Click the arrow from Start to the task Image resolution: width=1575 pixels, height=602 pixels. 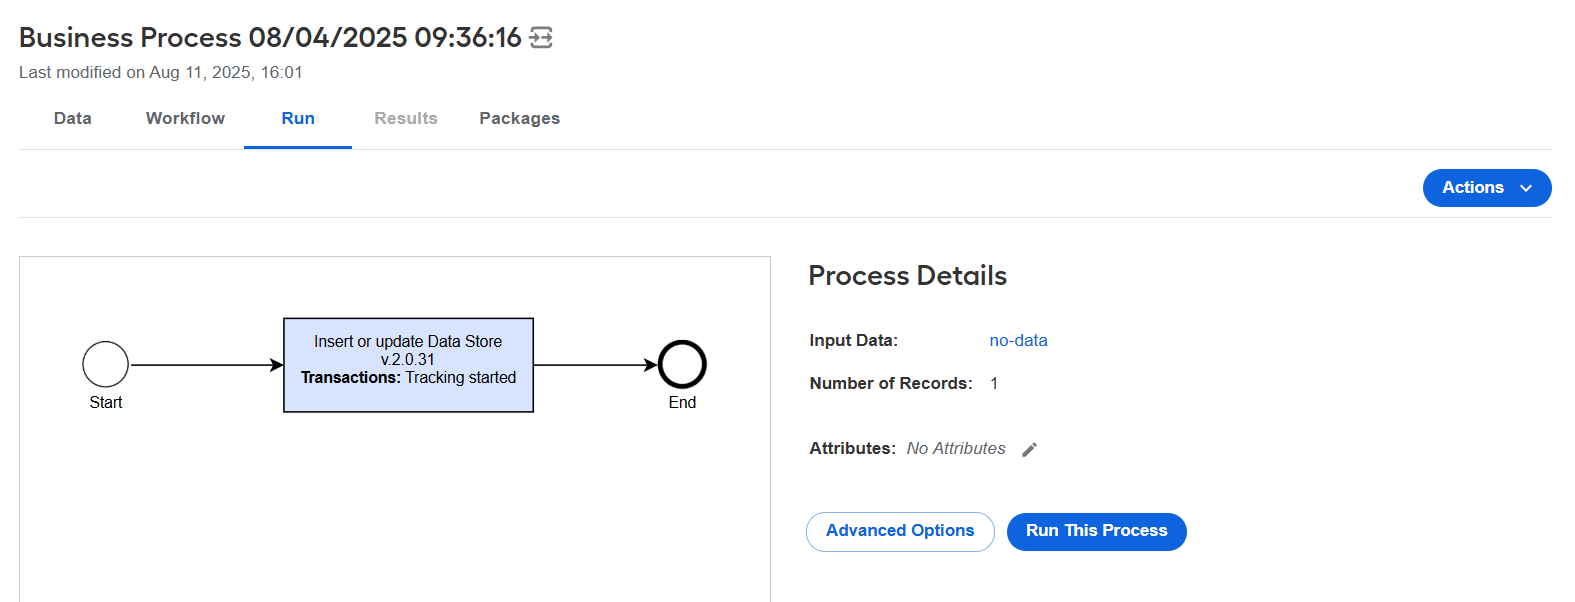pos(207,365)
